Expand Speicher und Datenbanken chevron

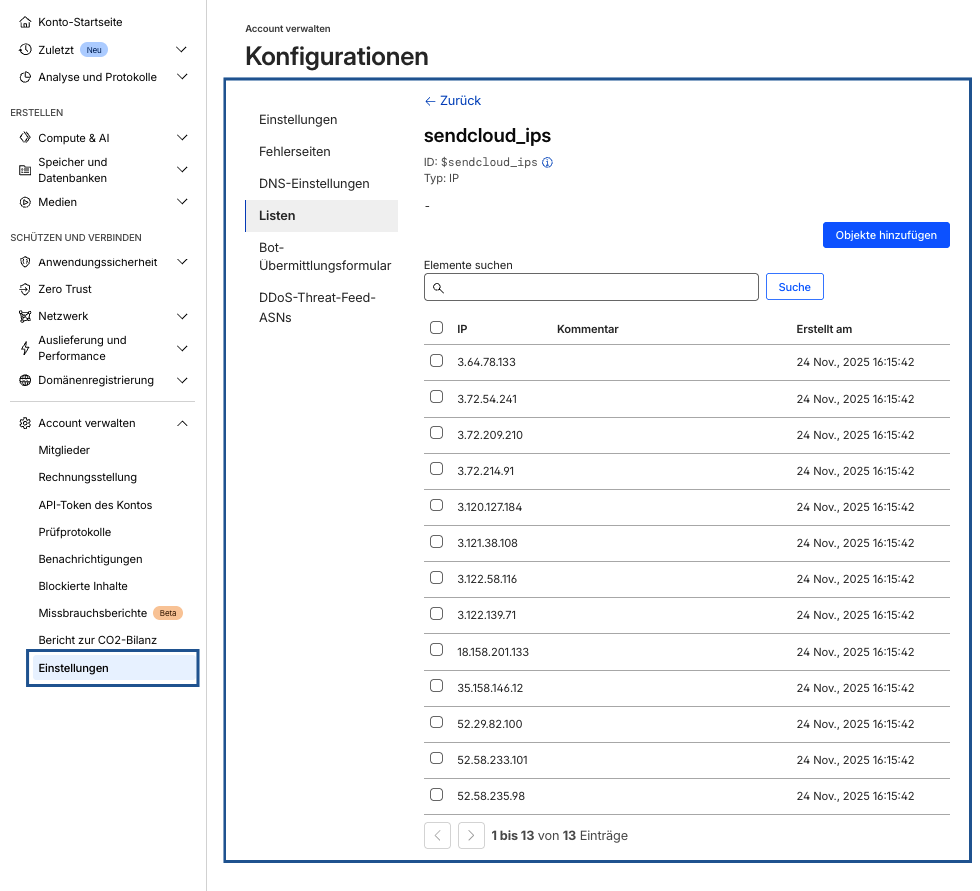182,169
